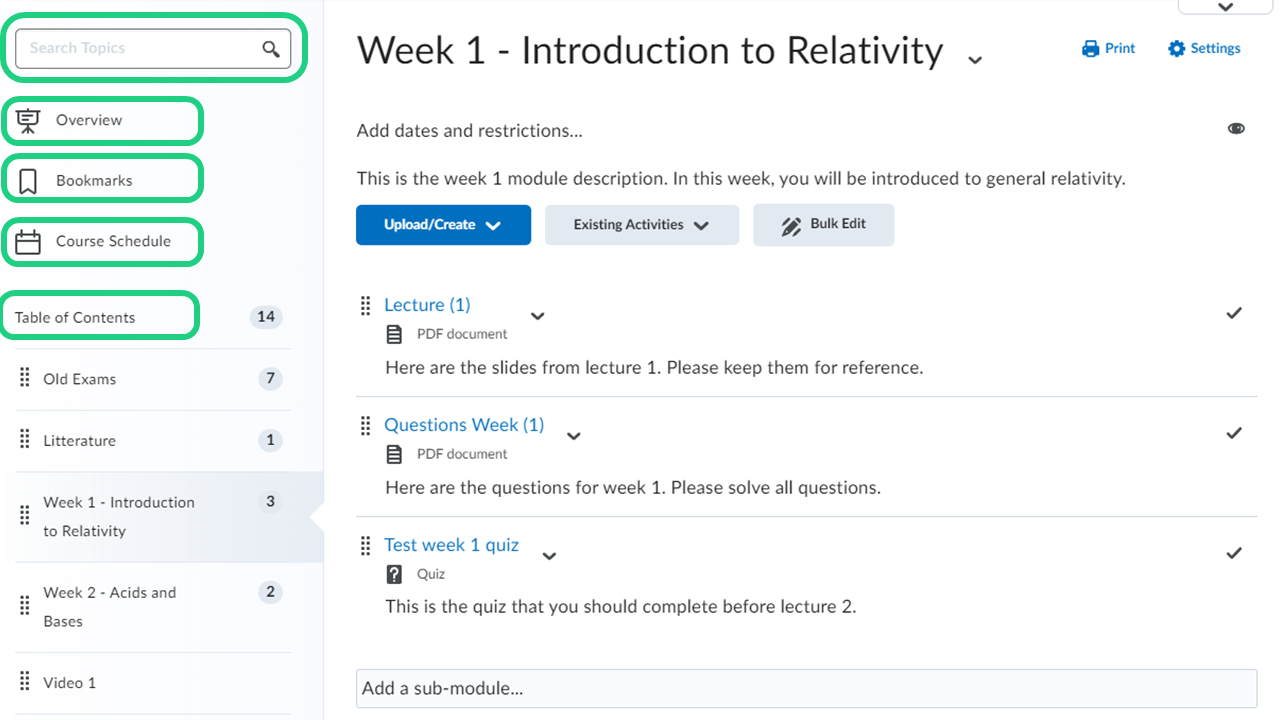Open the chevron menu beside Lecture (1)
The image size is (1280, 720).
(537, 316)
